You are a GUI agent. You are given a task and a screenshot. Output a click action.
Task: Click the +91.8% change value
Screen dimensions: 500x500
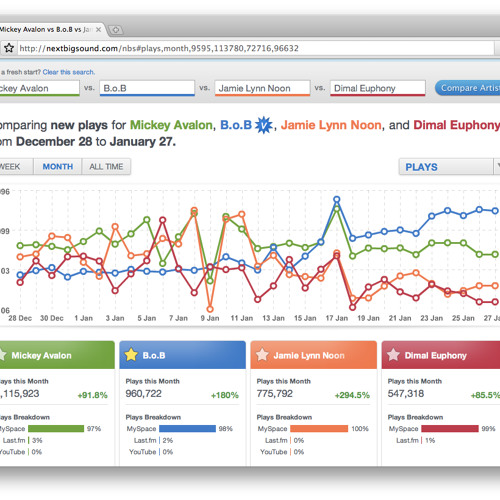(x=92, y=395)
